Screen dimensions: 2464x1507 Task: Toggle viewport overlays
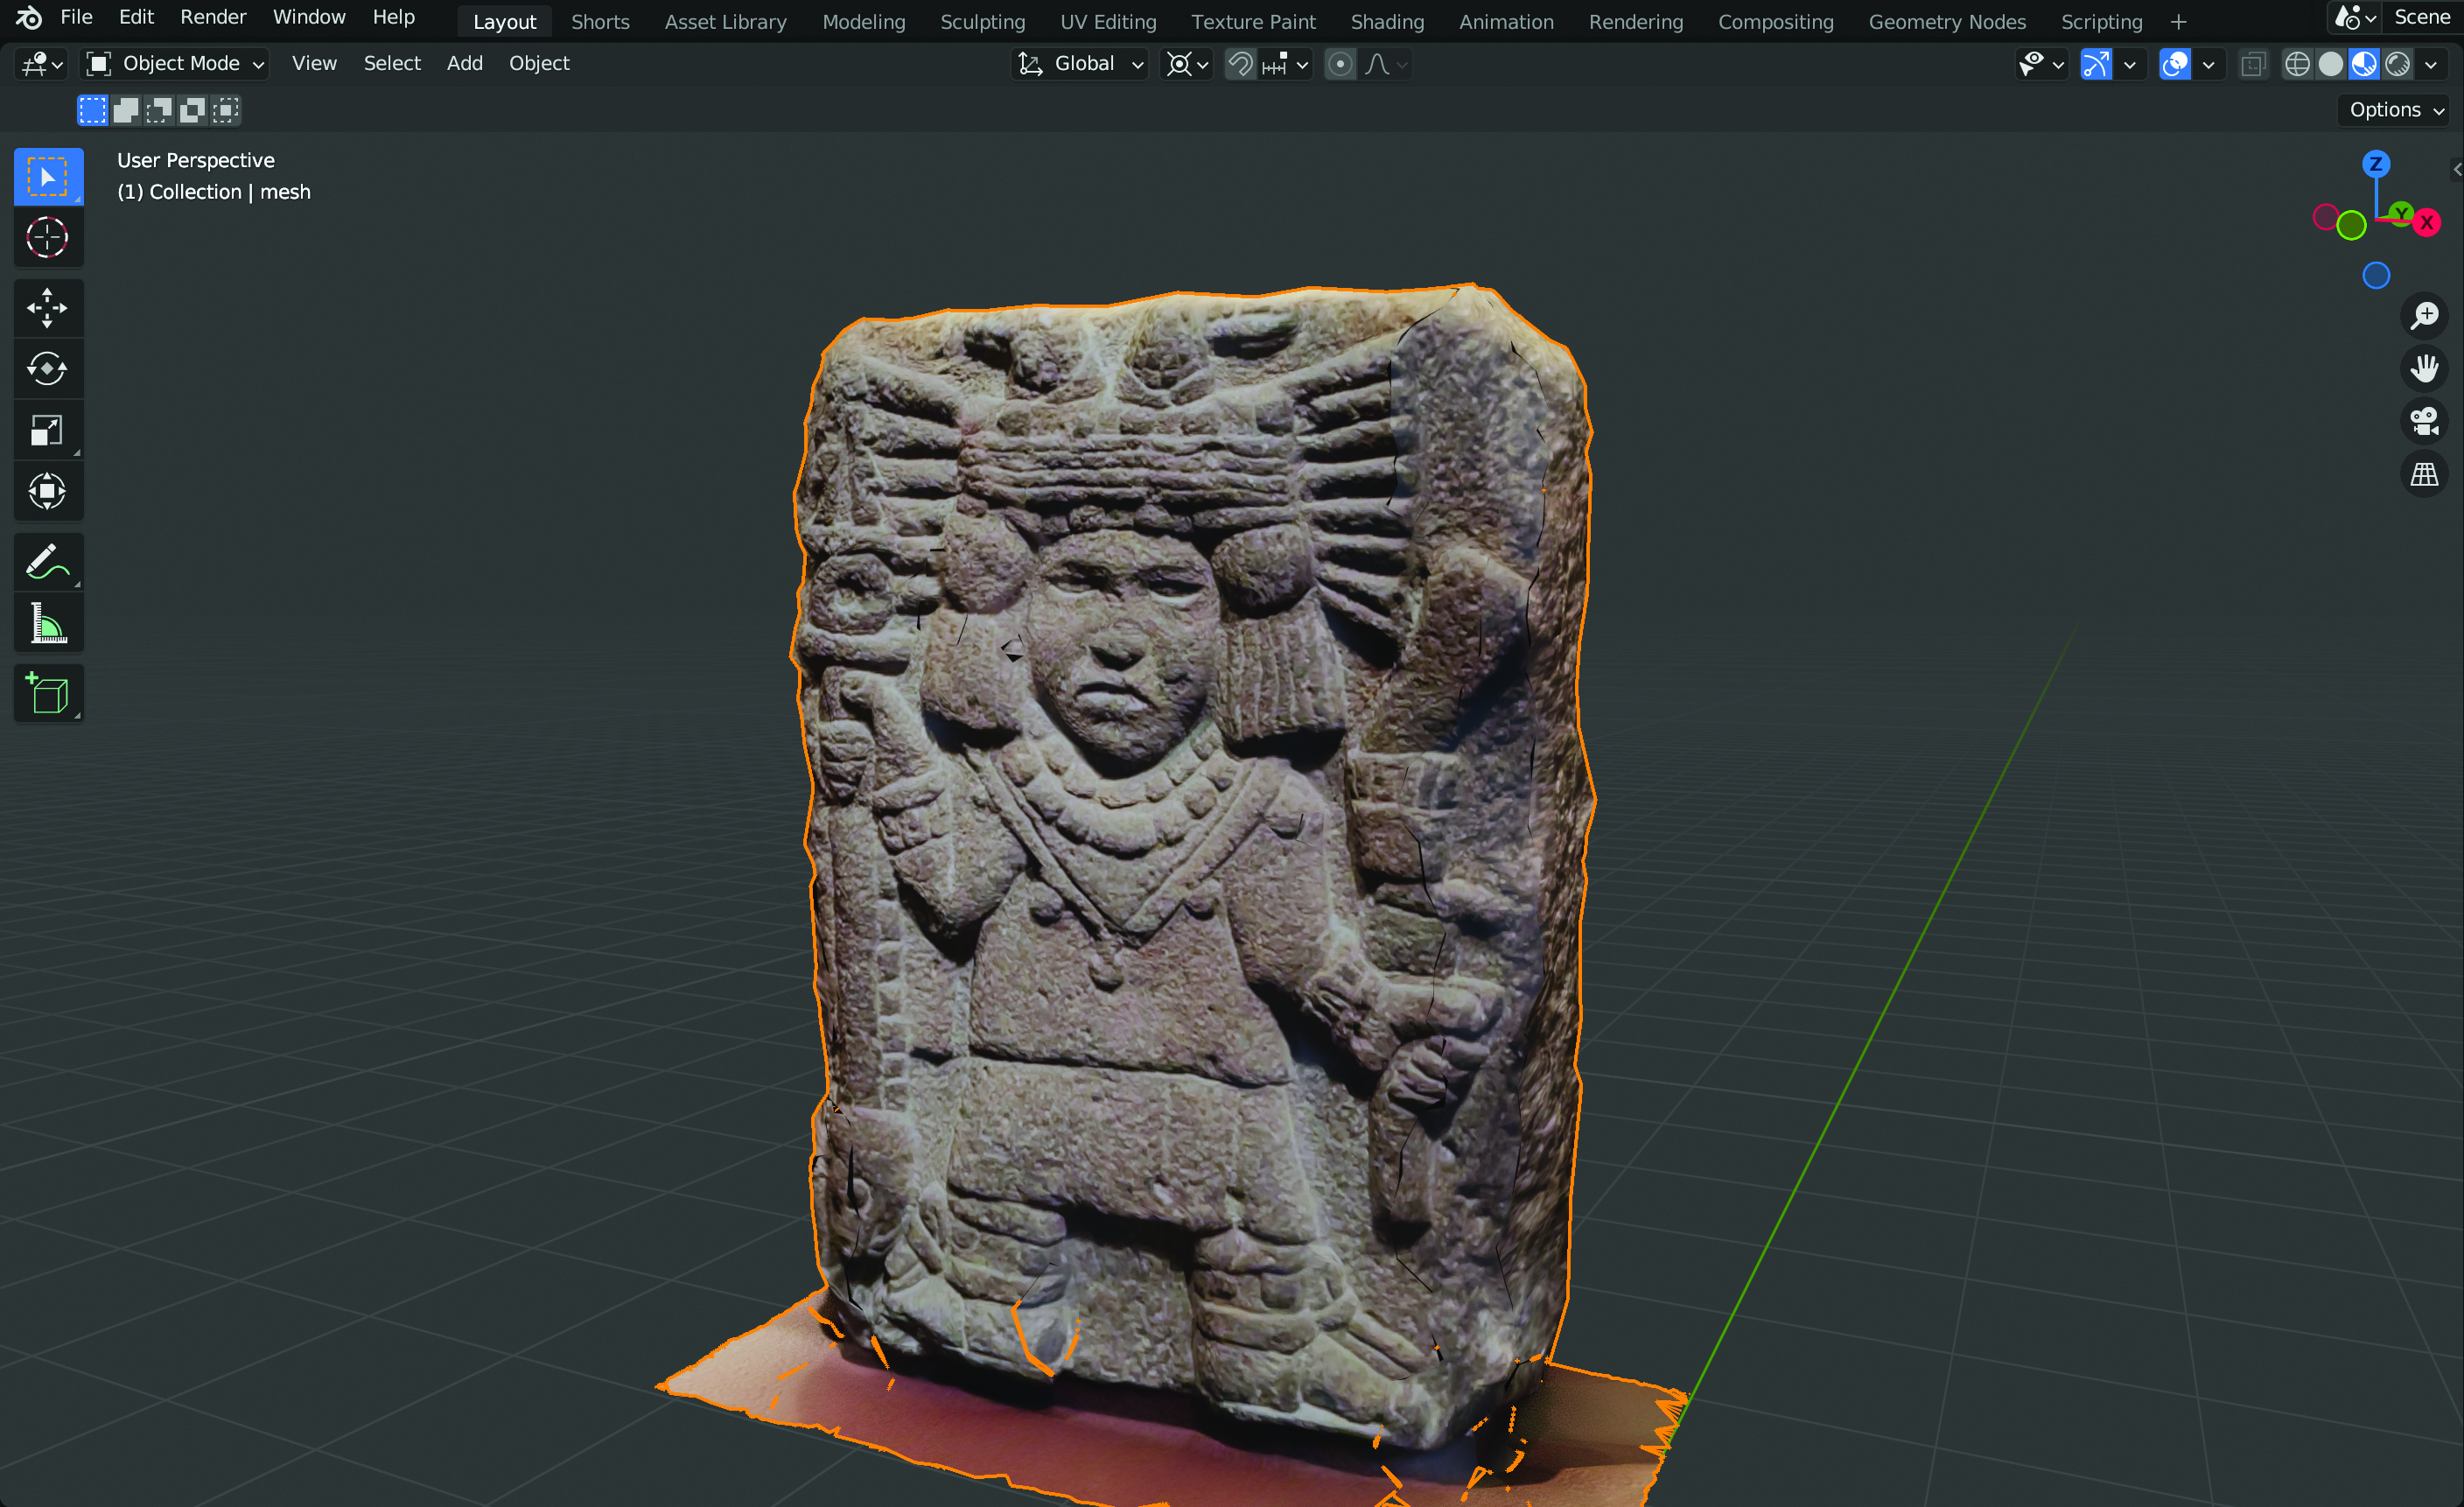pyautogui.click(x=2175, y=64)
